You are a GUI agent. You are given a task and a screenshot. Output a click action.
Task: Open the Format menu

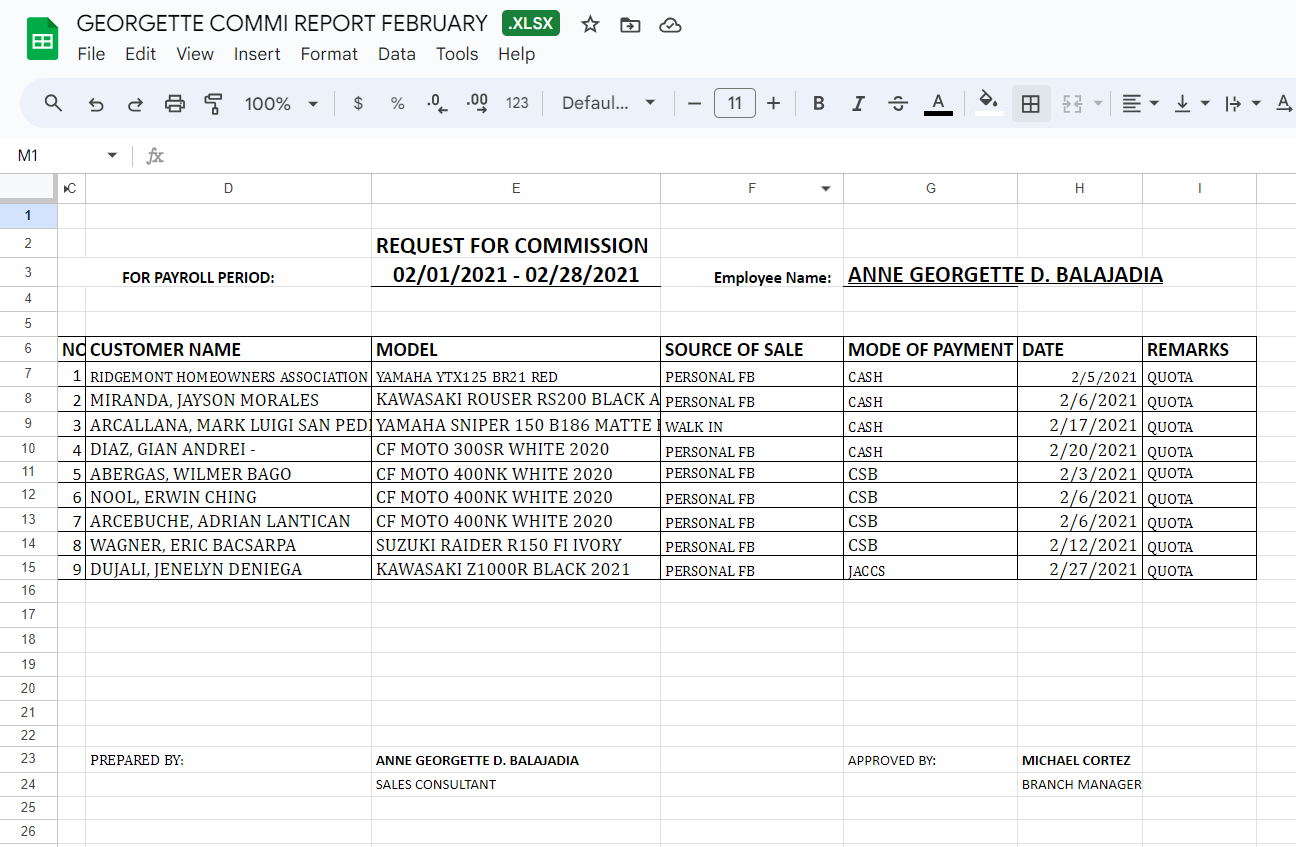(x=329, y=54)
